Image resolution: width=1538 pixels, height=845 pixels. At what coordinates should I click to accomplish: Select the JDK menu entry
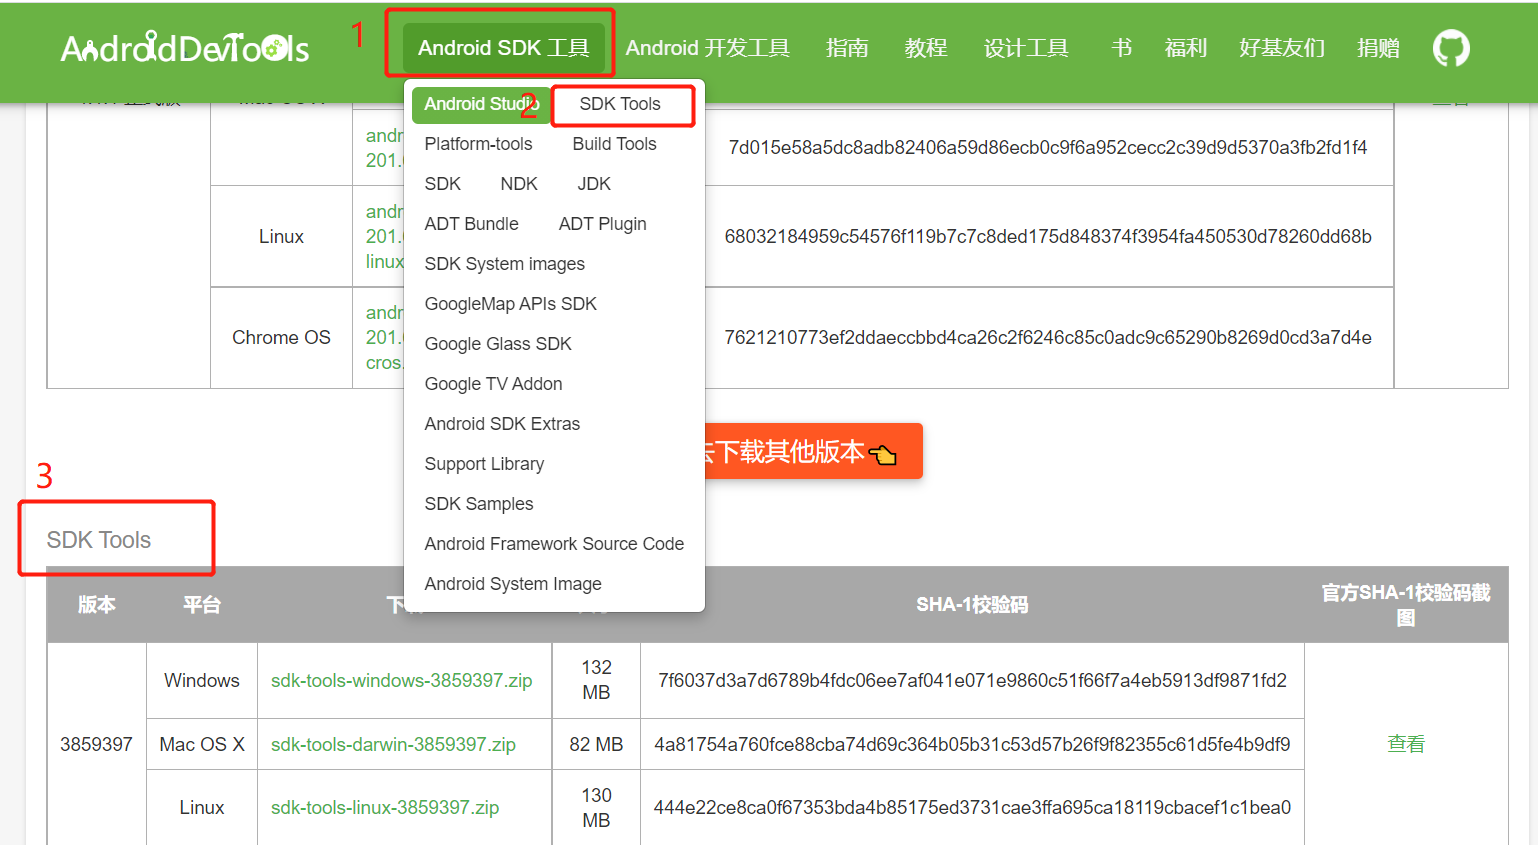594,184
